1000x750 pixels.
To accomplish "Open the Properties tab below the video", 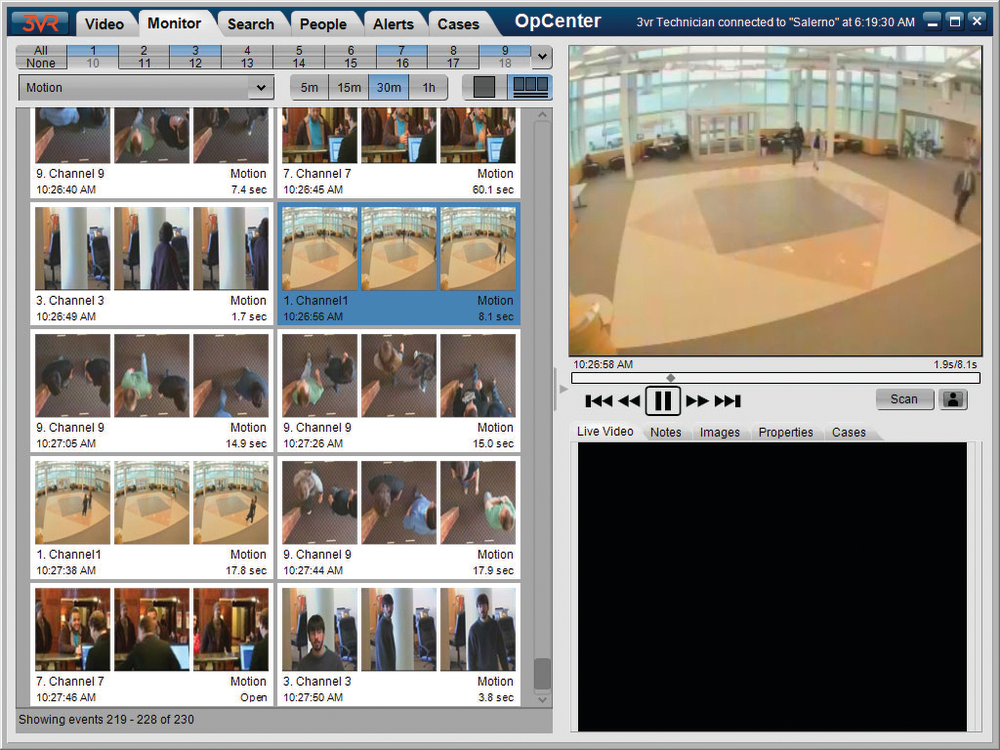I will click(786, 432).
